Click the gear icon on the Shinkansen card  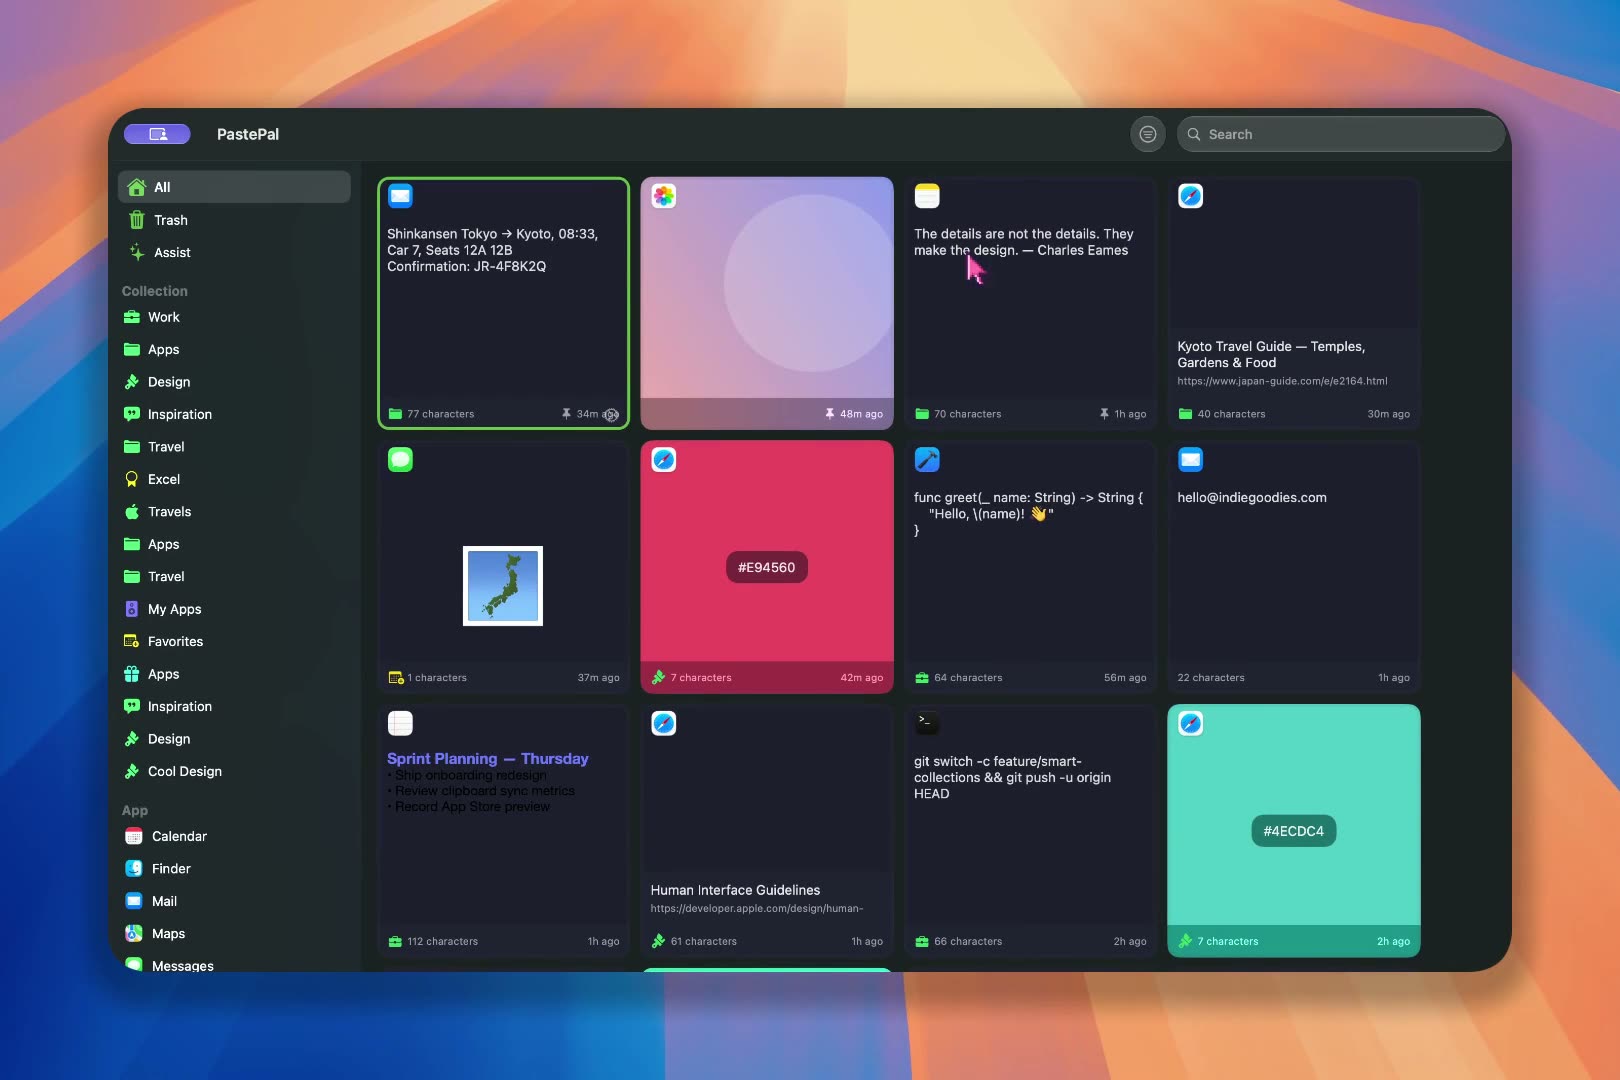point(611,415)
